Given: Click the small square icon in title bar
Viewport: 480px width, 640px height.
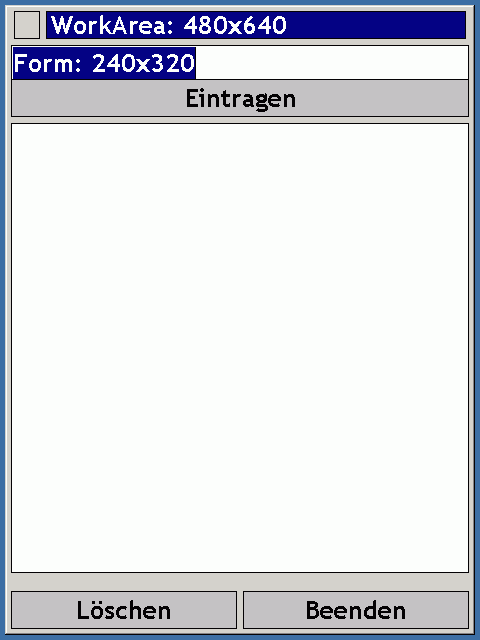Looking at the screenshot, I should pos(27,25).
